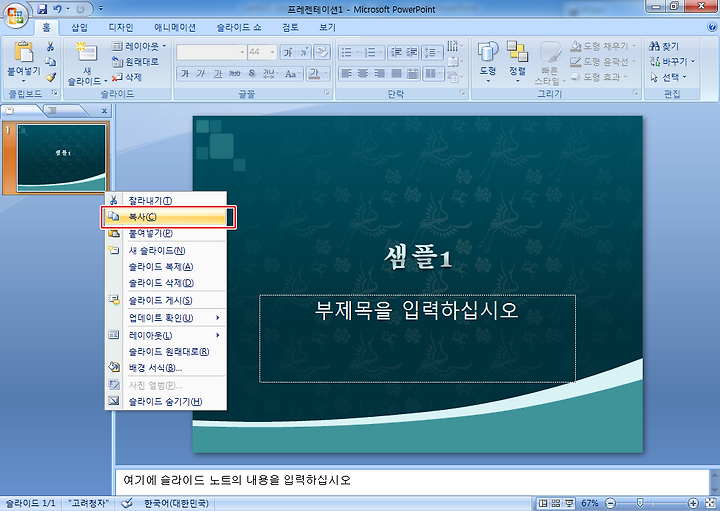
Task: Customize Quick Access Toolbar dropdown arrow
Action: tap(101, 9)
